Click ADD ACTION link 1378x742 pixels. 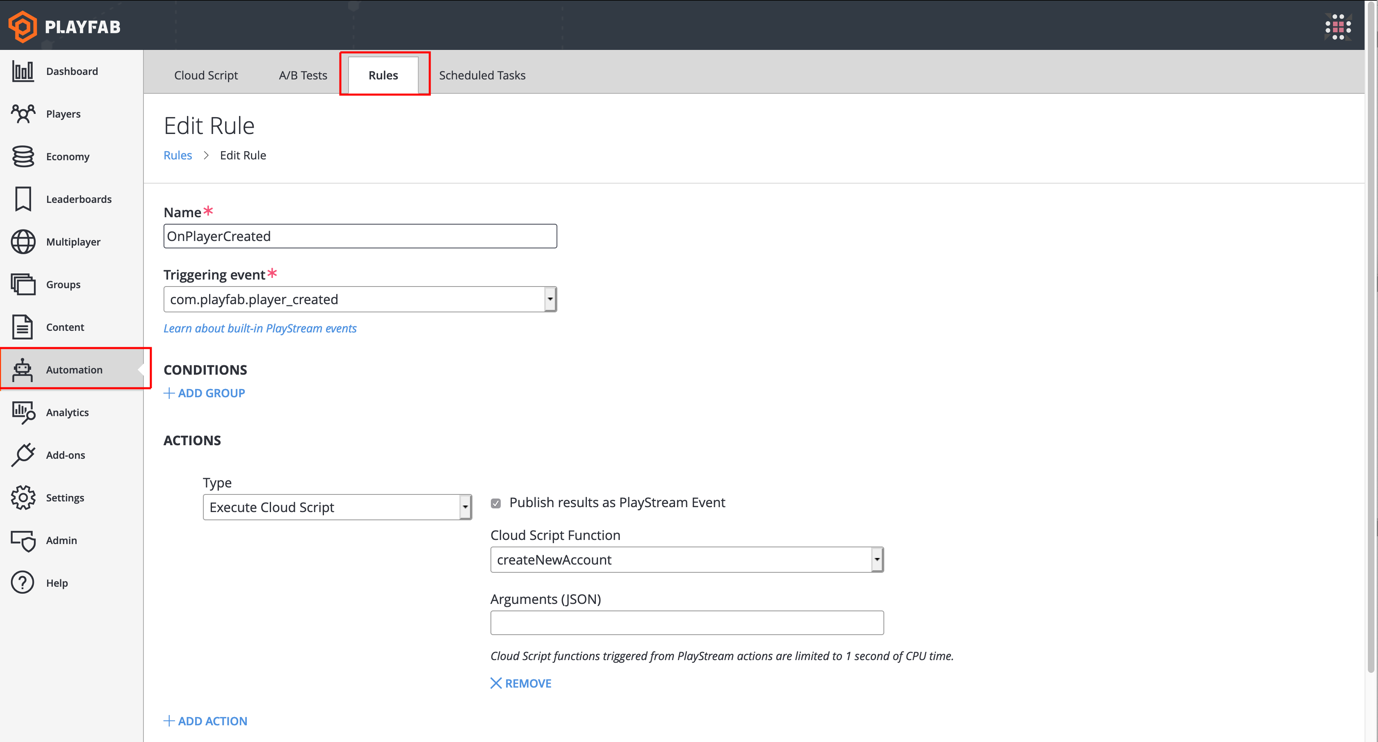[212, 721]
